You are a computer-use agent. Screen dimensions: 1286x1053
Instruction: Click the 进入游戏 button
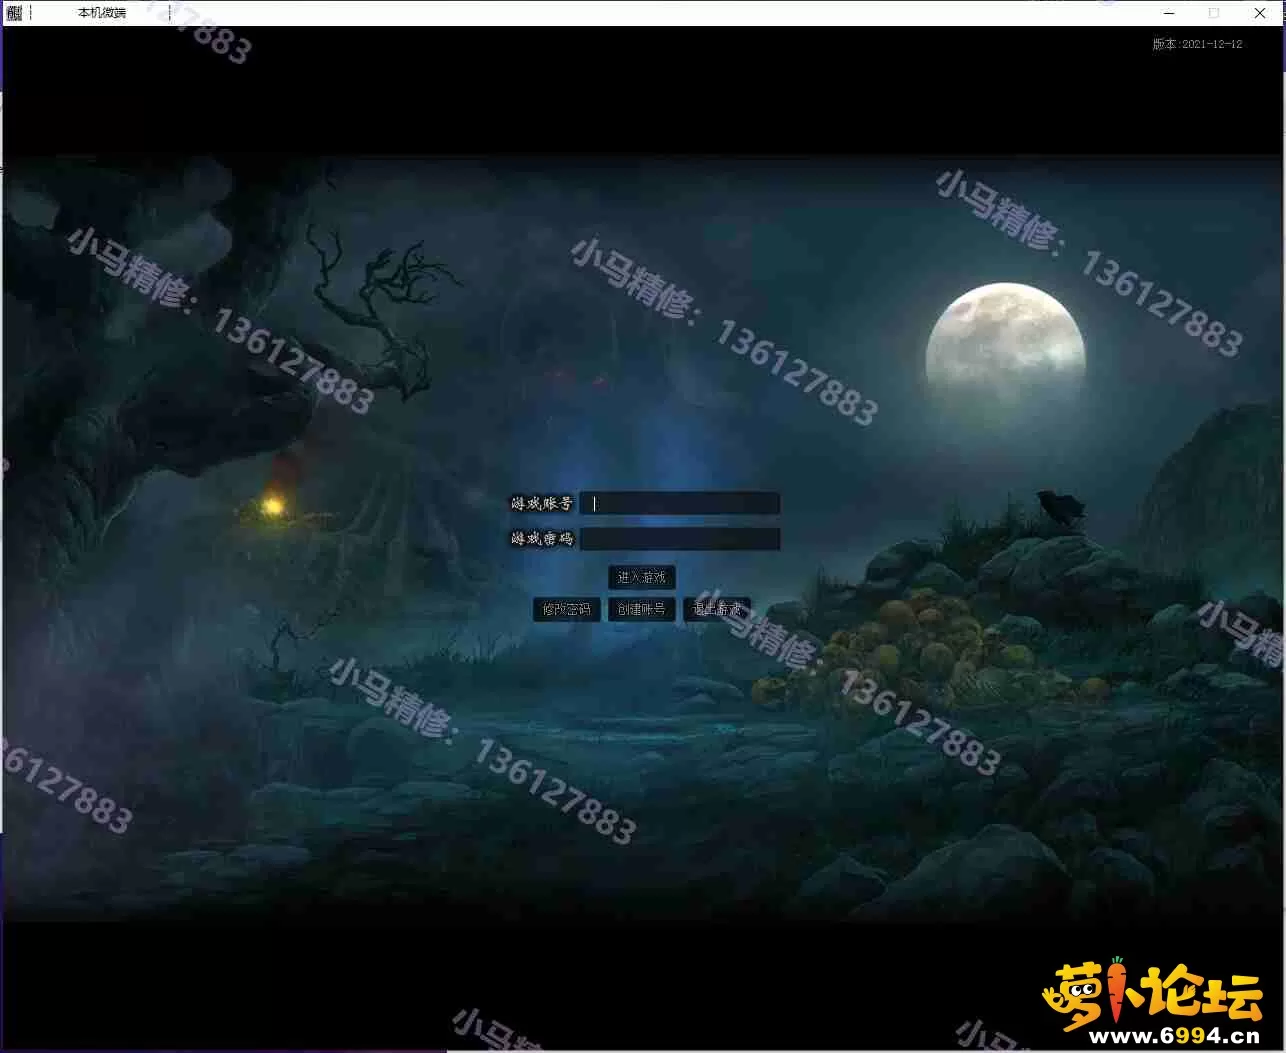[642, 577]
